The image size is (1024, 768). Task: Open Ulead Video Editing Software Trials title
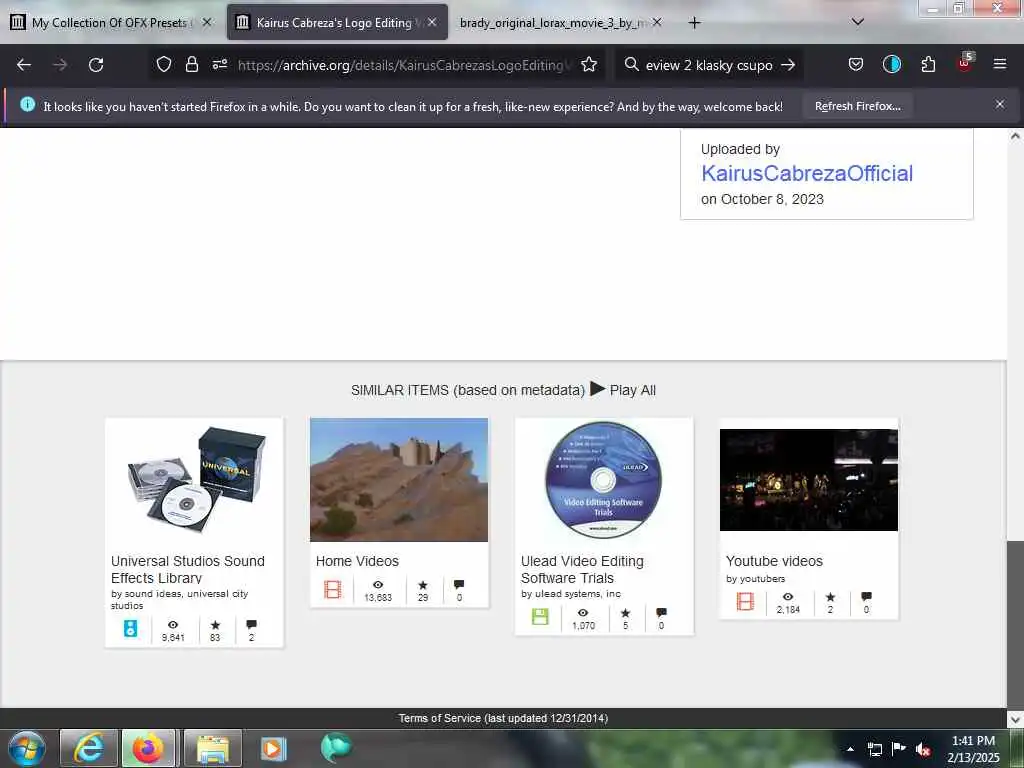click(x=582, y=569)
